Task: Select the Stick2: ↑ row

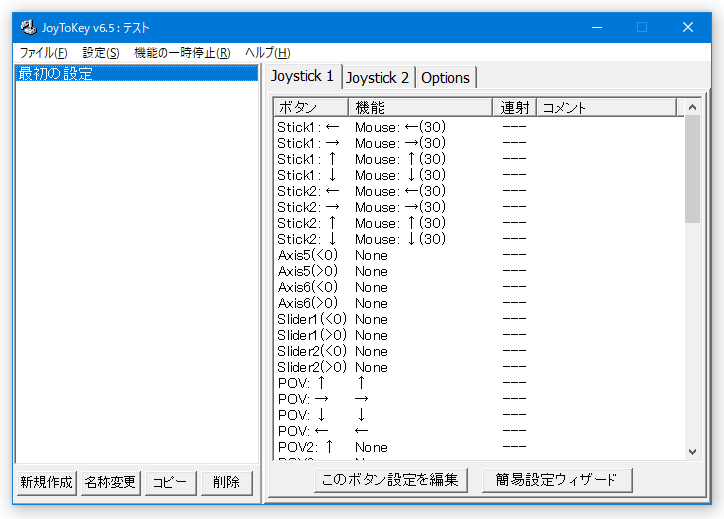Action: click(479, 223)
